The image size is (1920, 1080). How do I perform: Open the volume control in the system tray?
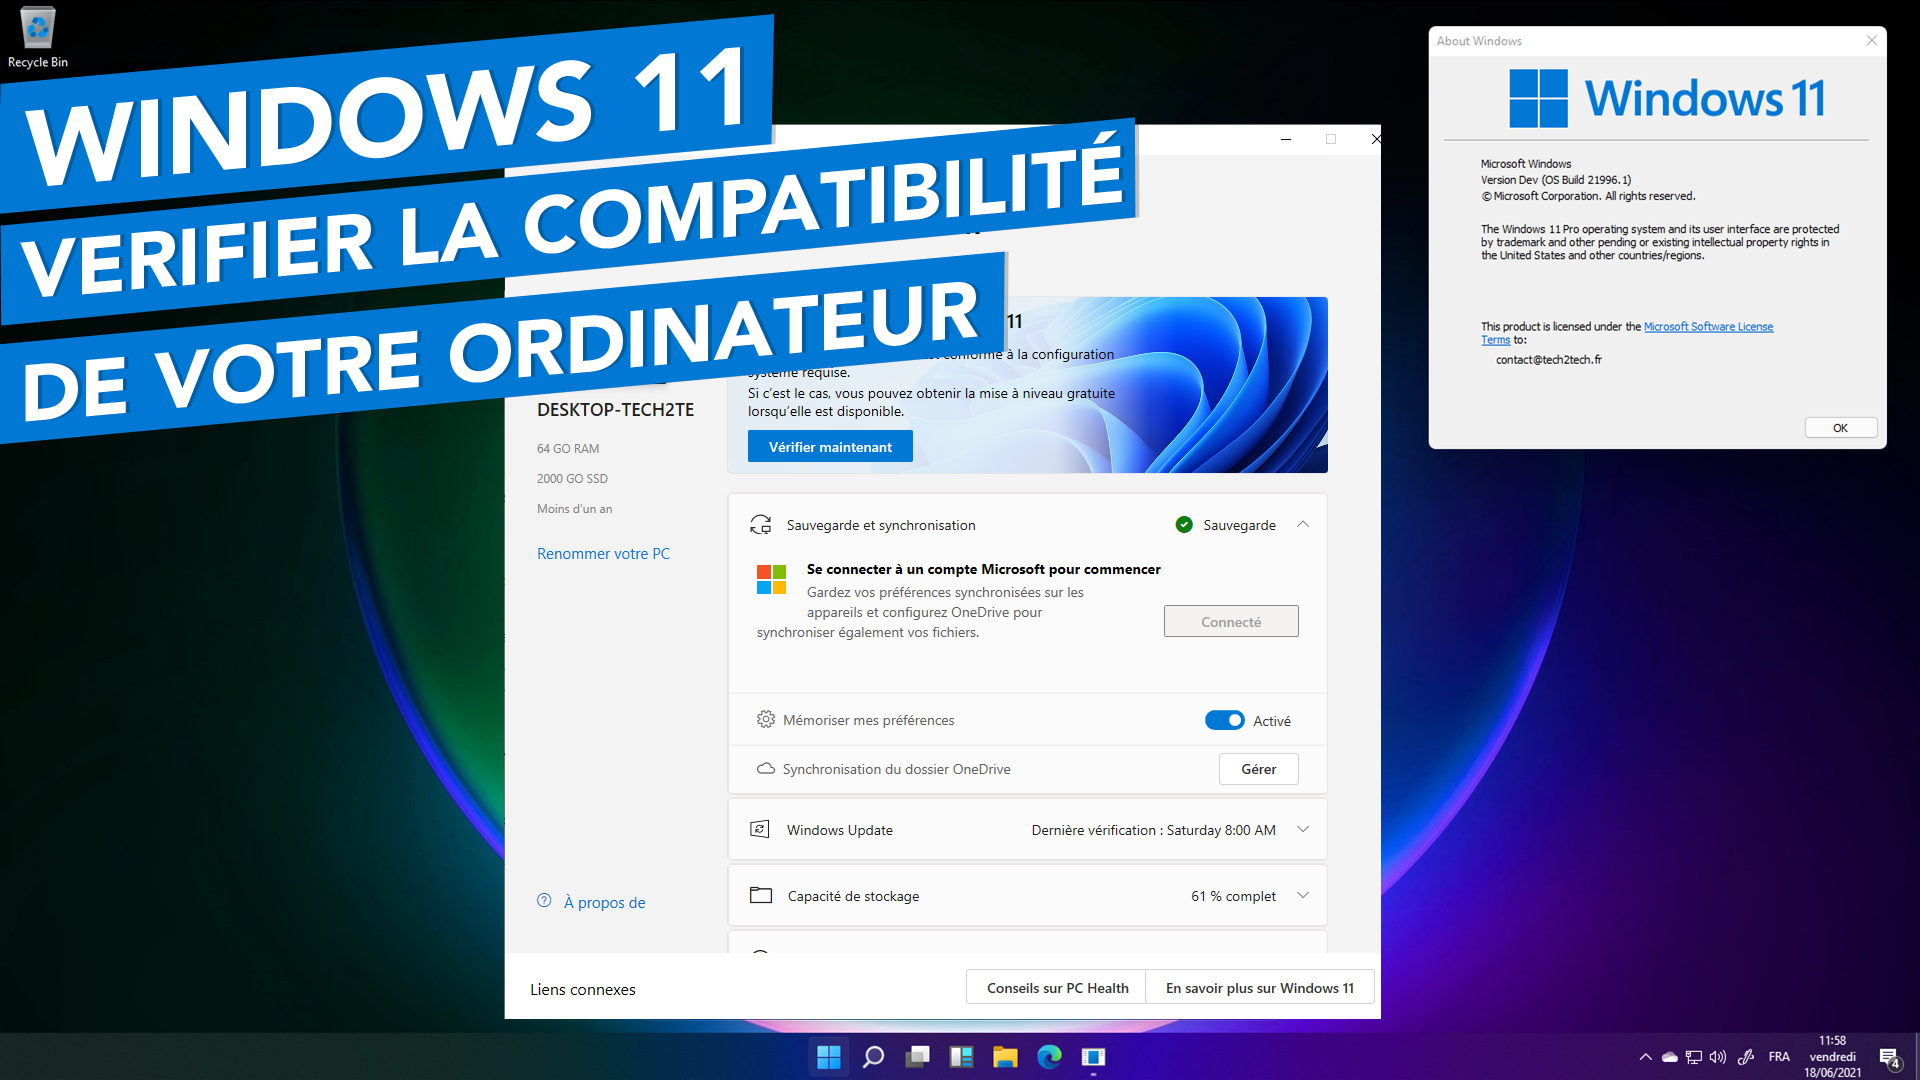1718,1056
